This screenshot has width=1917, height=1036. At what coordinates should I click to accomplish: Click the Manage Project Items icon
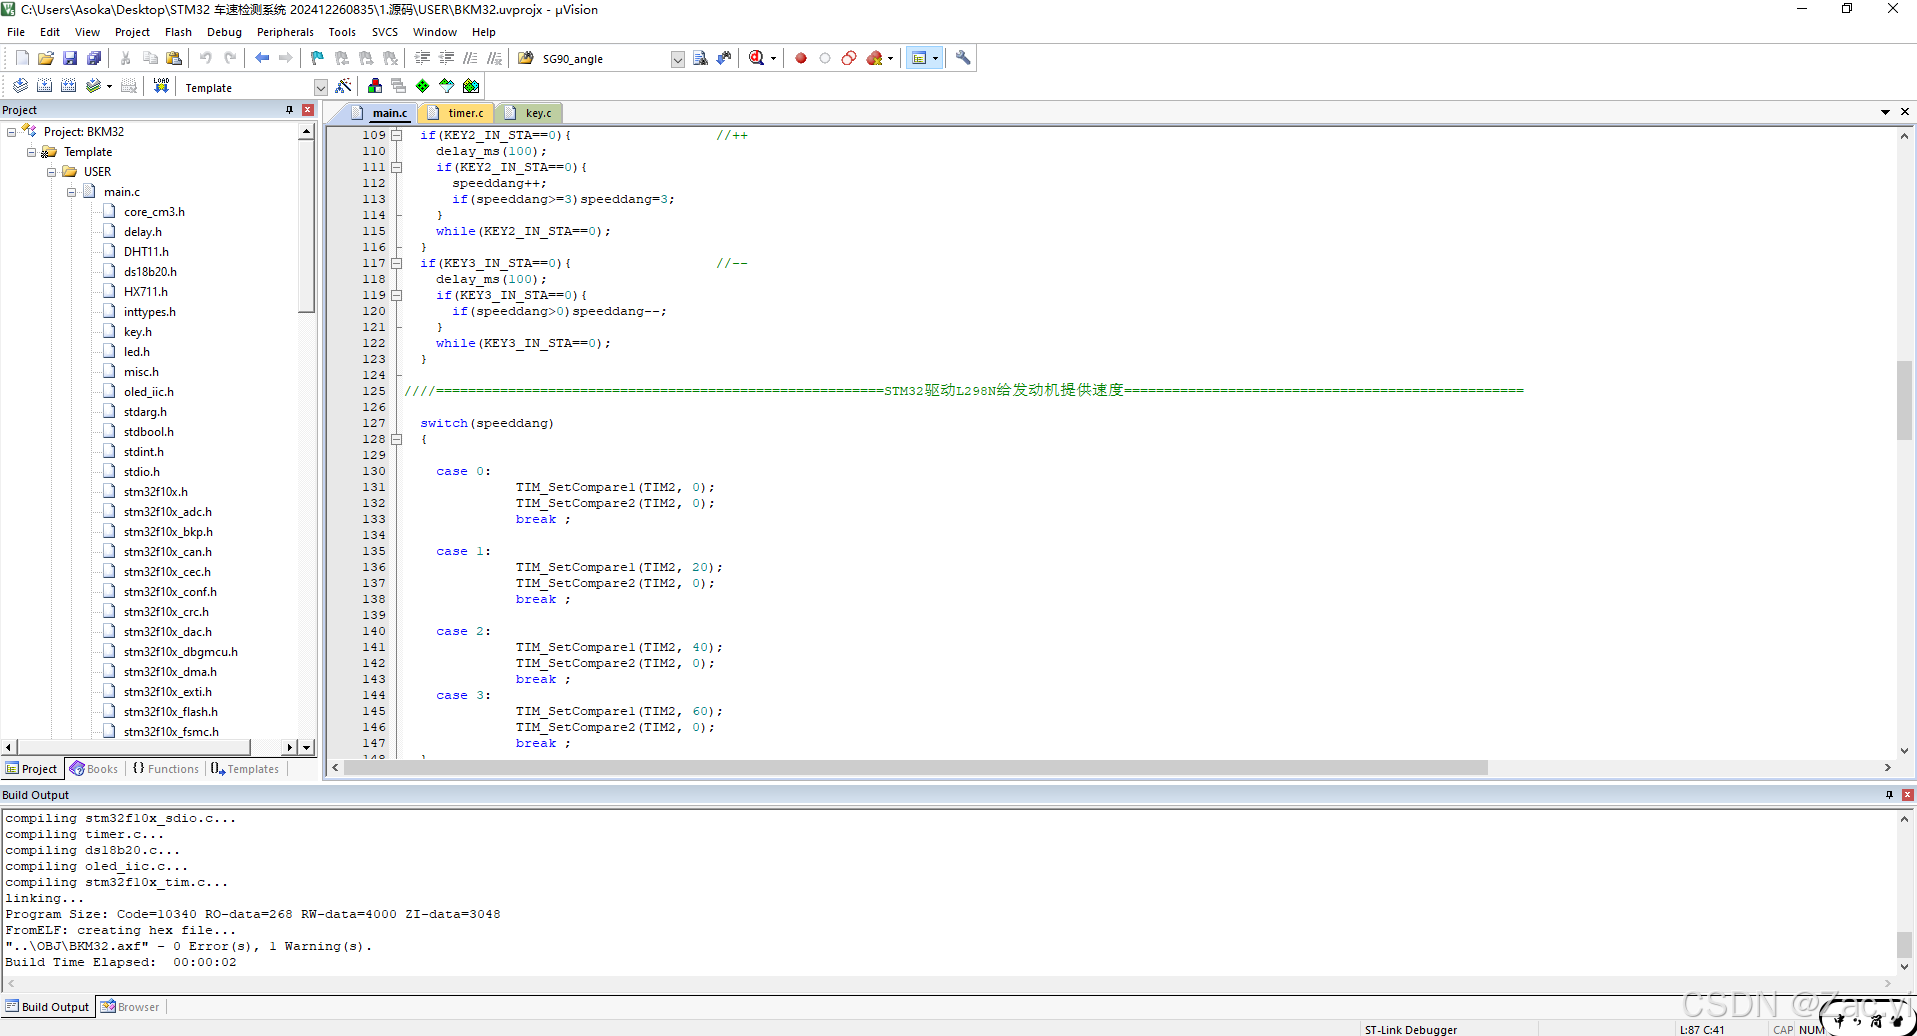point(375,86)
